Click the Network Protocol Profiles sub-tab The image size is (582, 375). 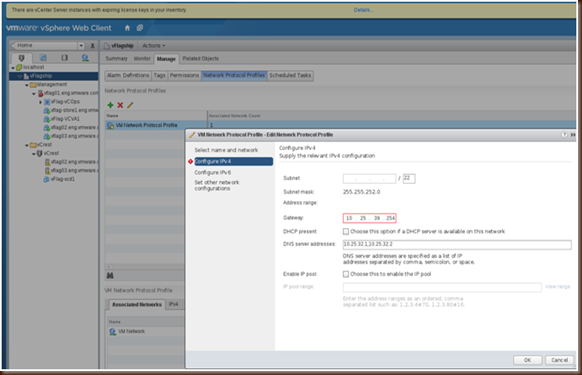click(234, 75)
